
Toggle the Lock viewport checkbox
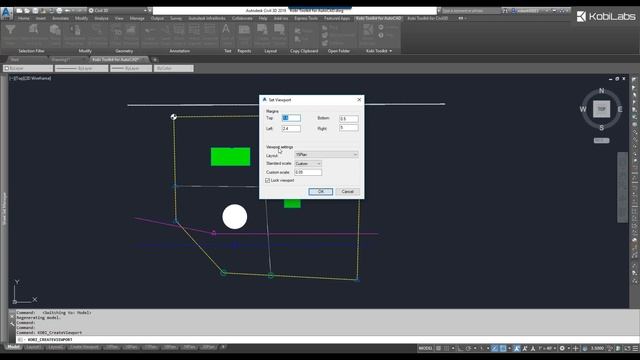coord(268,180)
